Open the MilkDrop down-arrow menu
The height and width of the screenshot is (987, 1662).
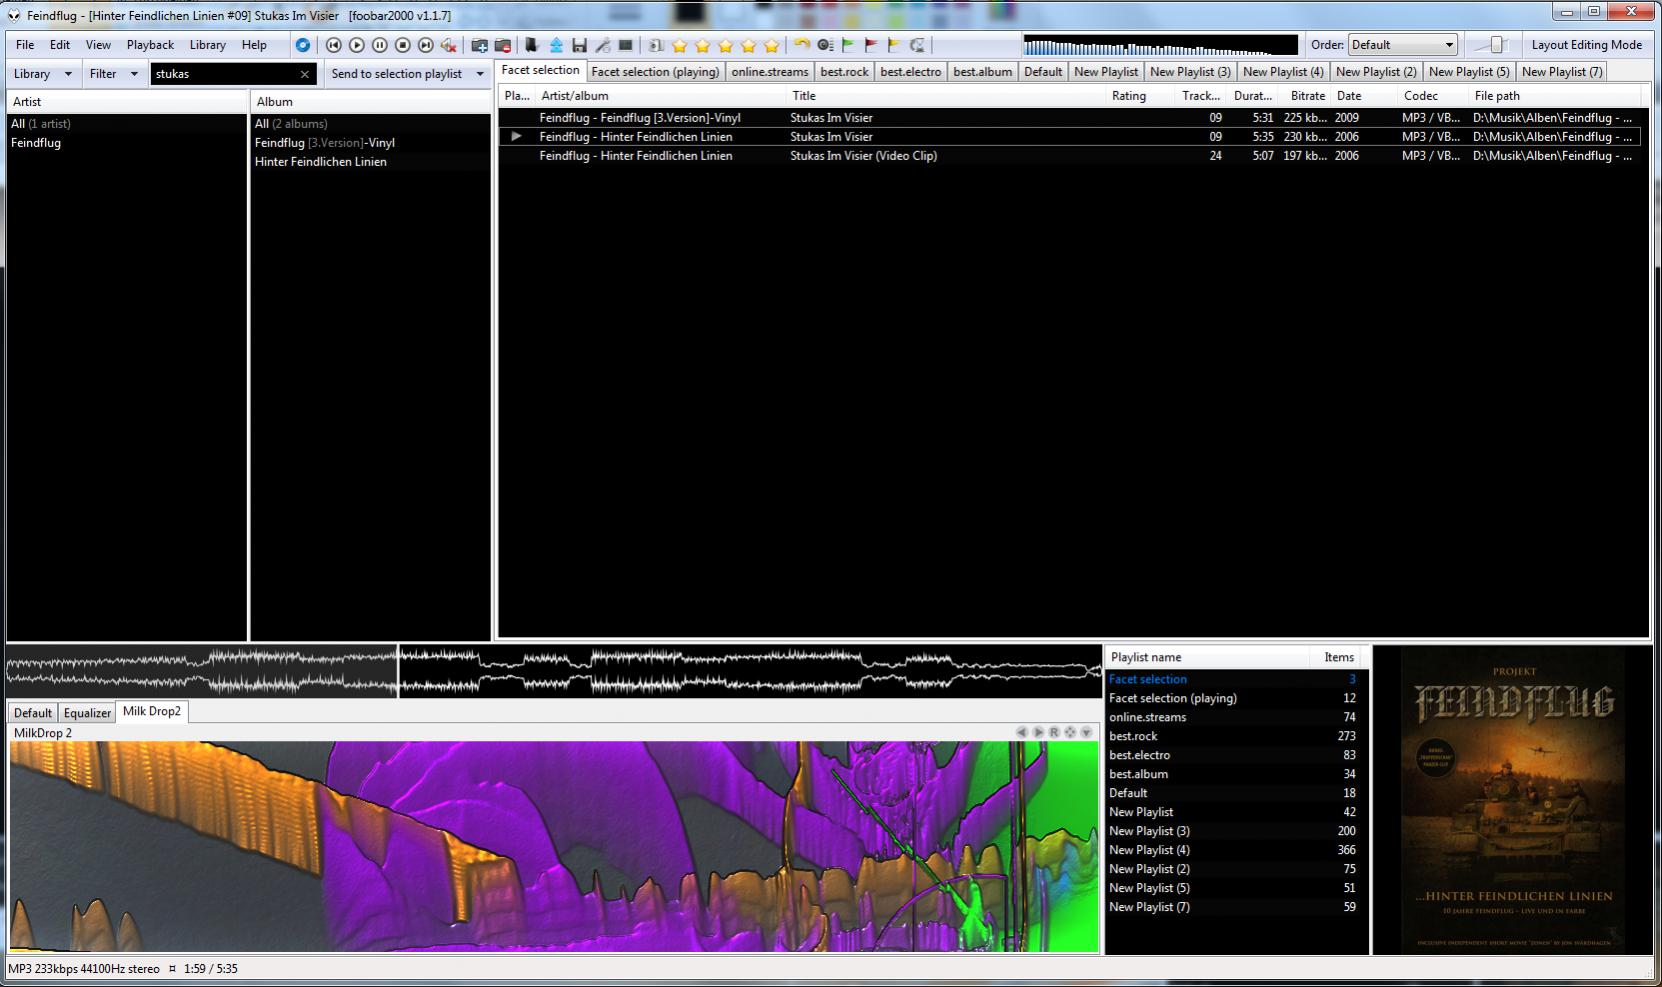click(1086, 733)
